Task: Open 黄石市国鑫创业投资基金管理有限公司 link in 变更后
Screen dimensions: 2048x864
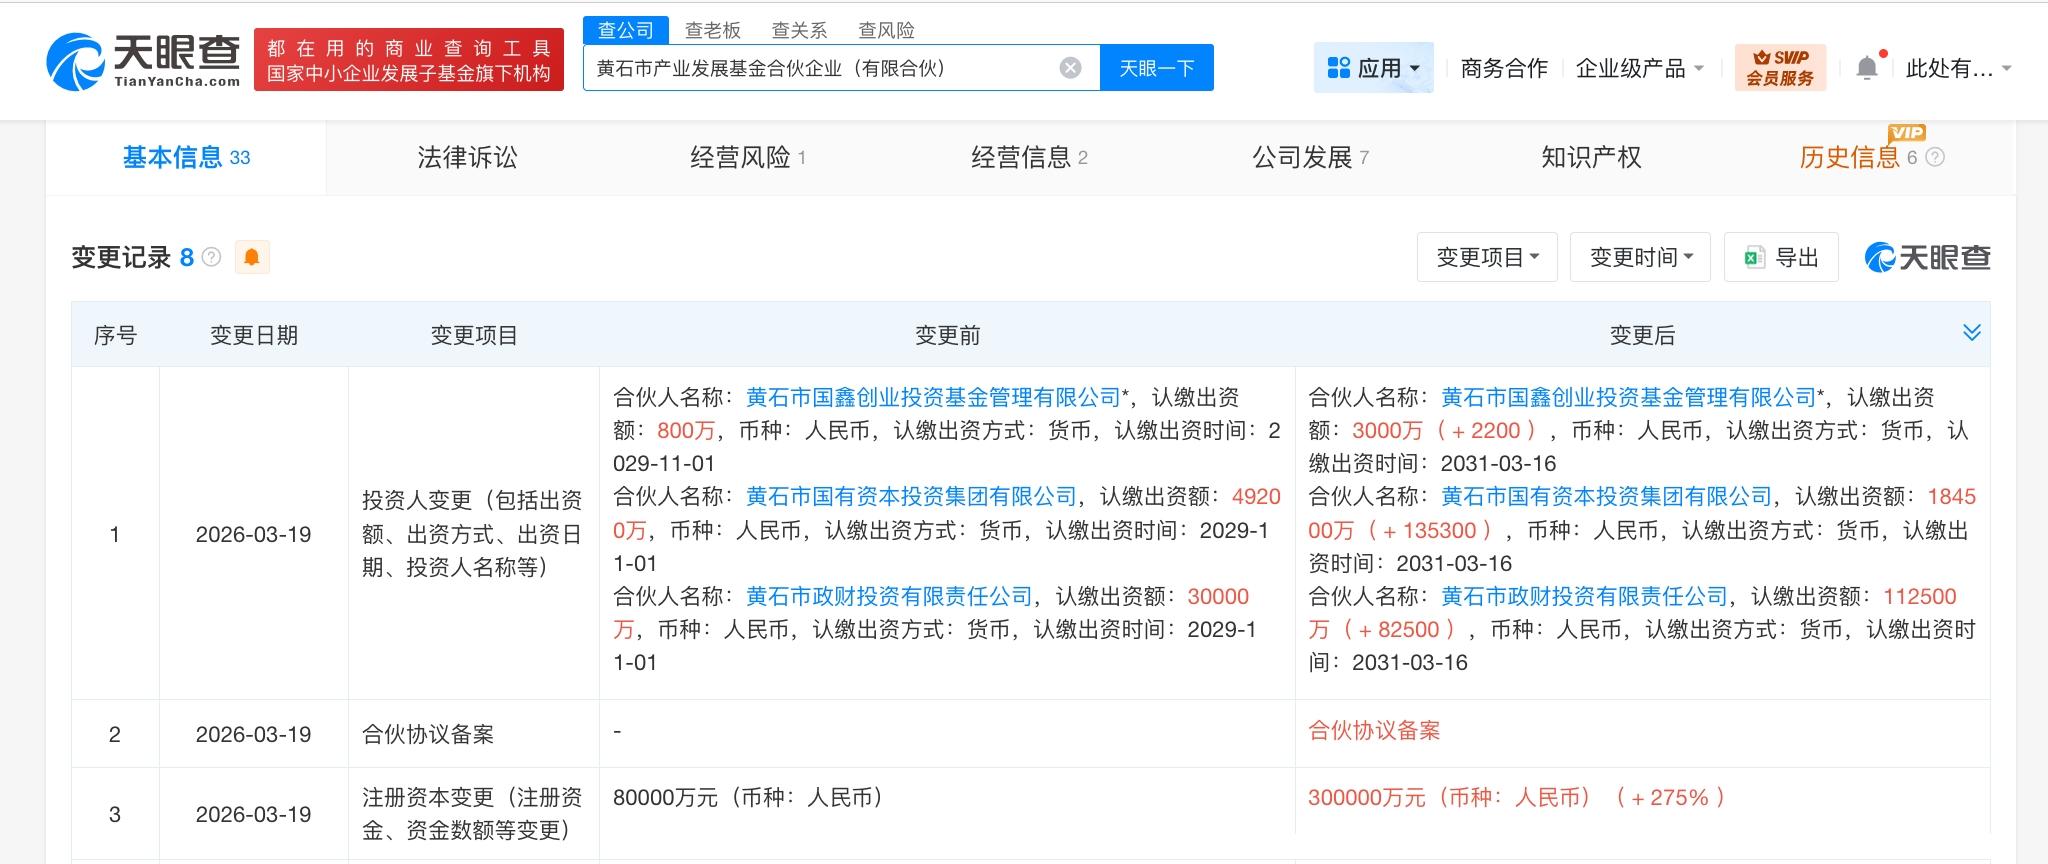Action: pos(1628,397)
